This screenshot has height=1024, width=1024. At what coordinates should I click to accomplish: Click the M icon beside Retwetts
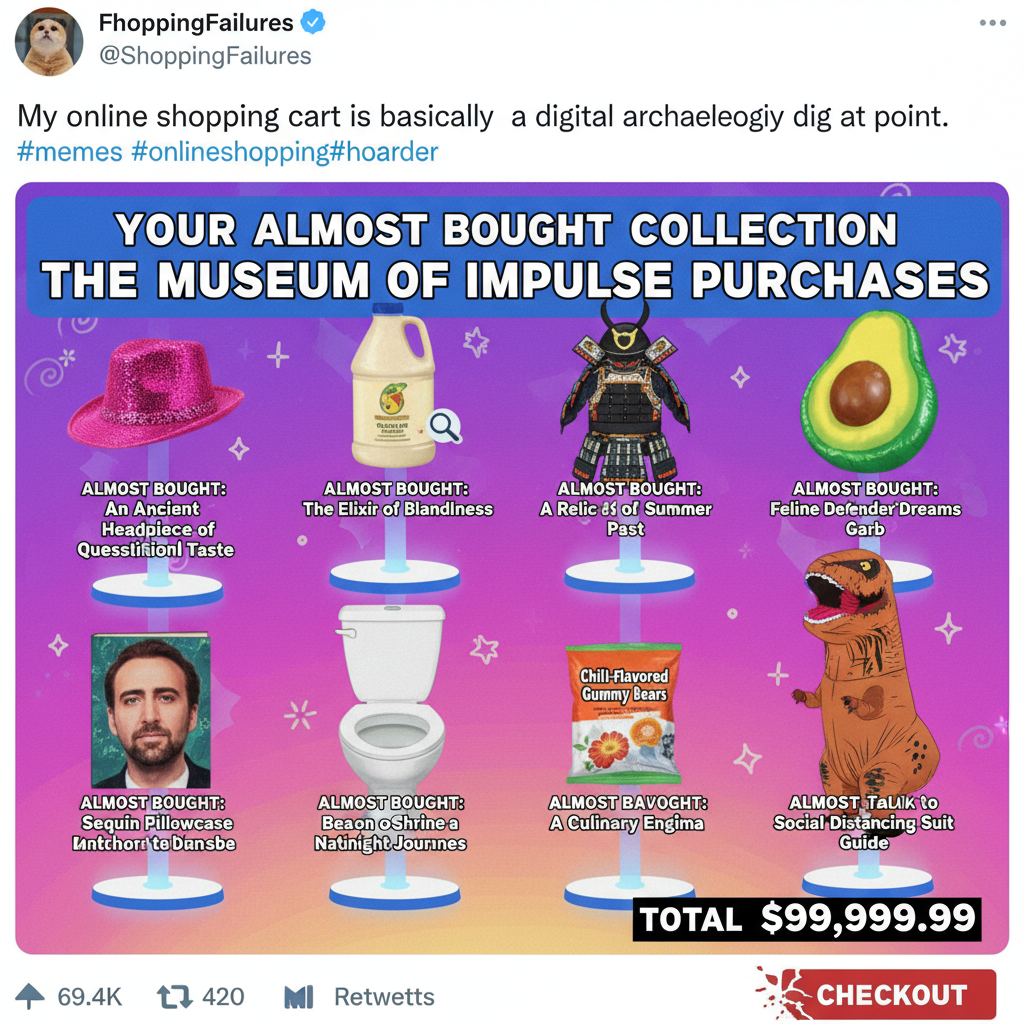pos(300,996)
